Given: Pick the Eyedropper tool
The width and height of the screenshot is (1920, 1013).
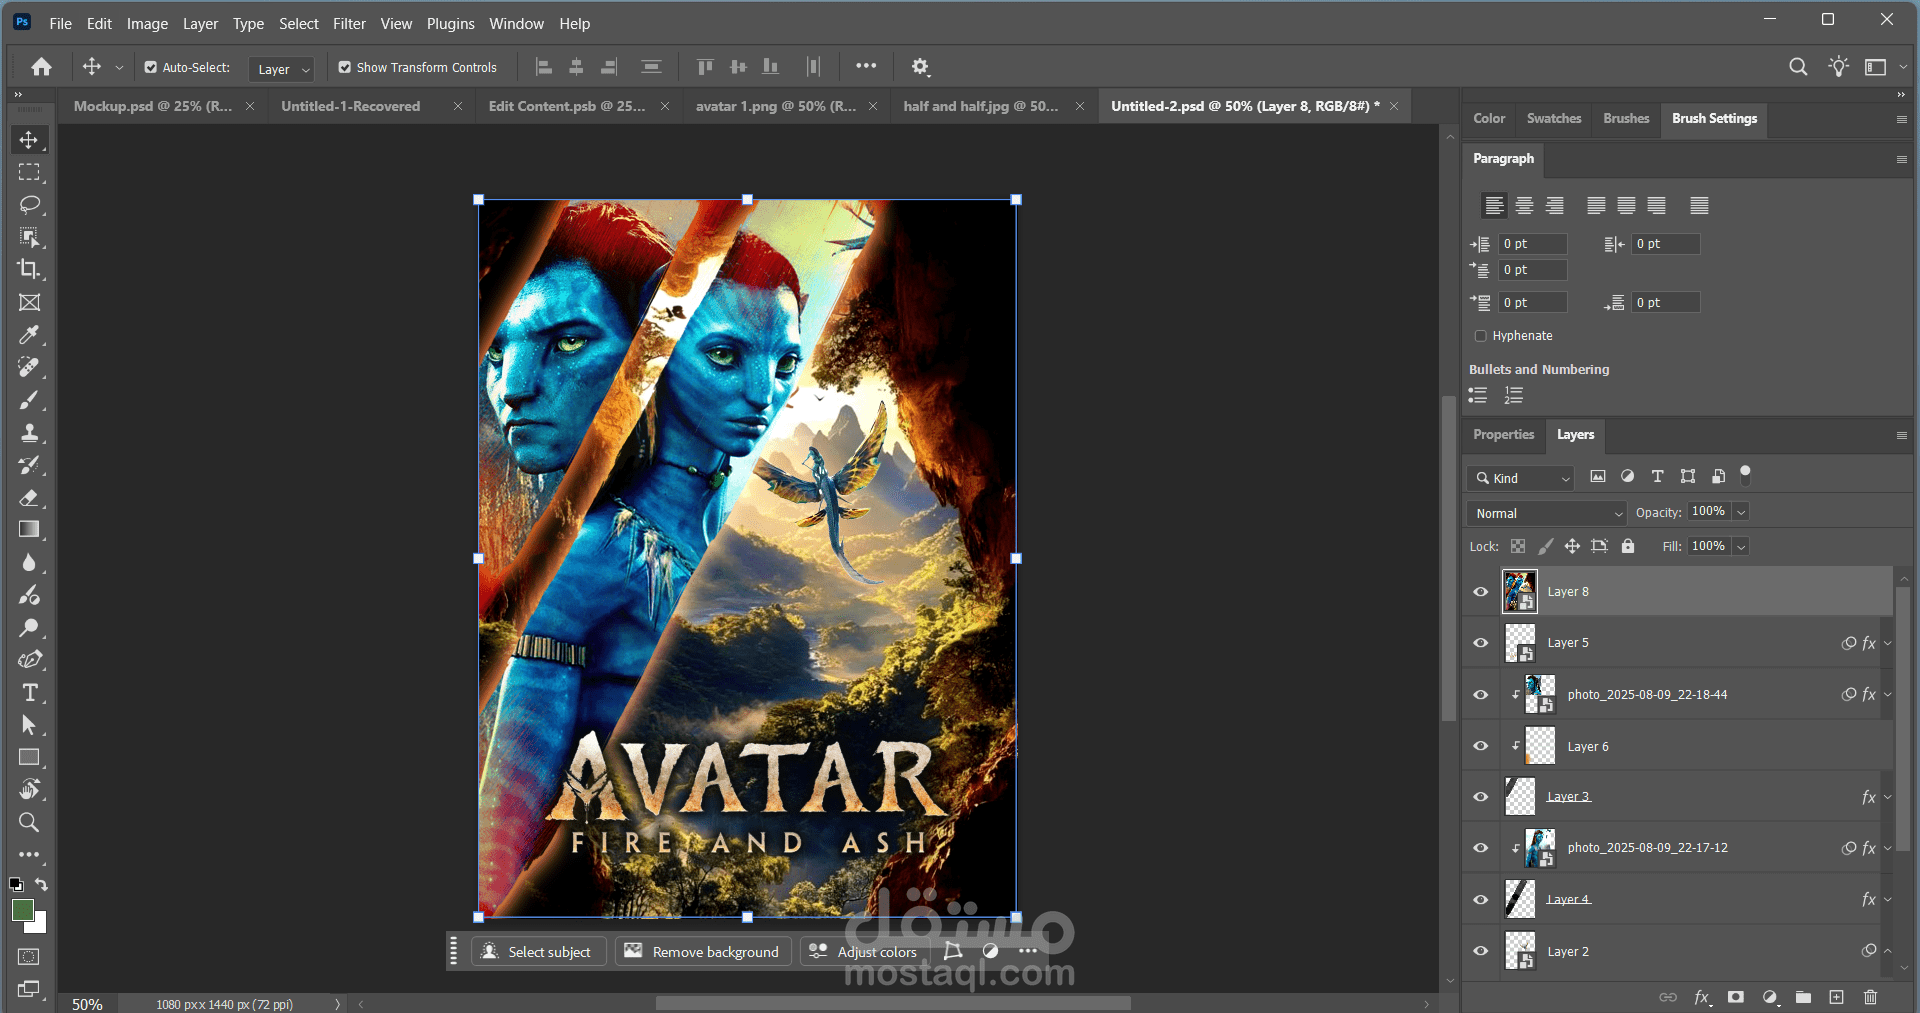Looking at the screenshot, I should 29,335.
